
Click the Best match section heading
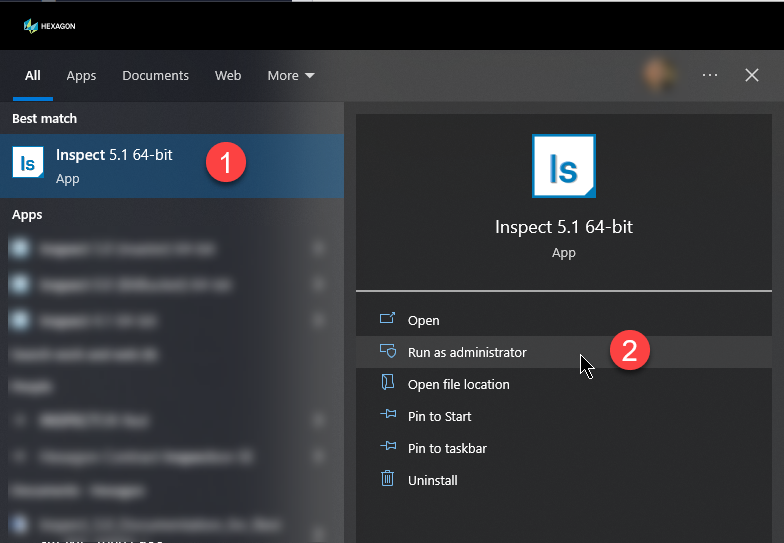(44, 118)
